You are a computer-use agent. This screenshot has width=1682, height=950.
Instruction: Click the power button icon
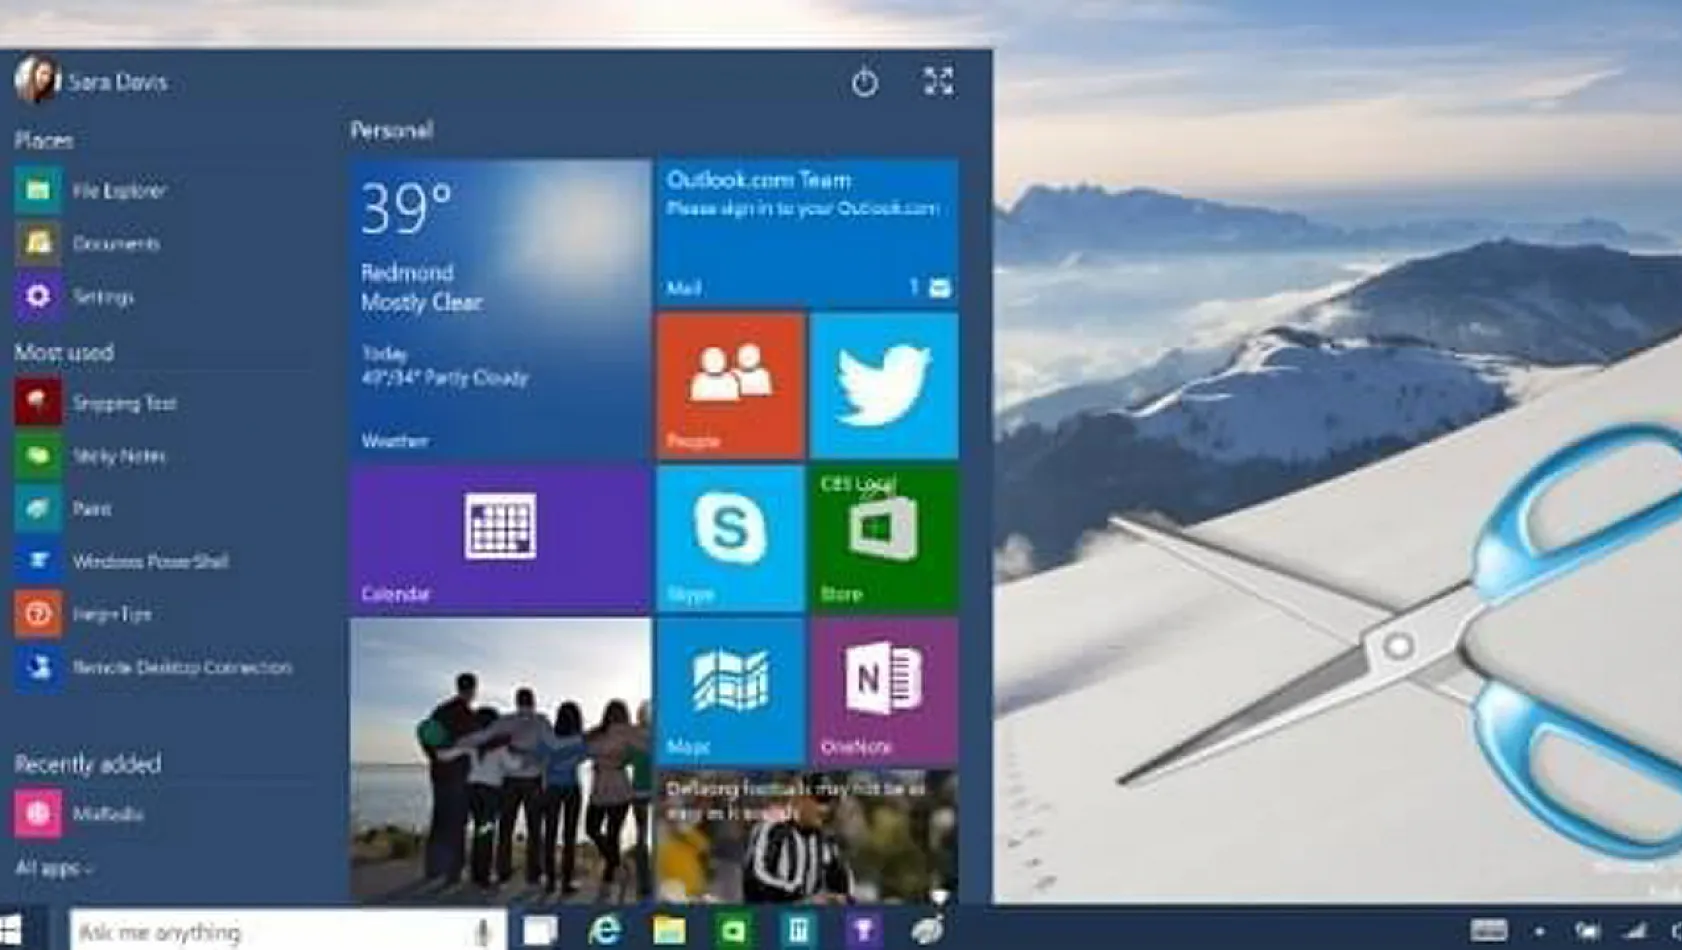pos(865,82)
